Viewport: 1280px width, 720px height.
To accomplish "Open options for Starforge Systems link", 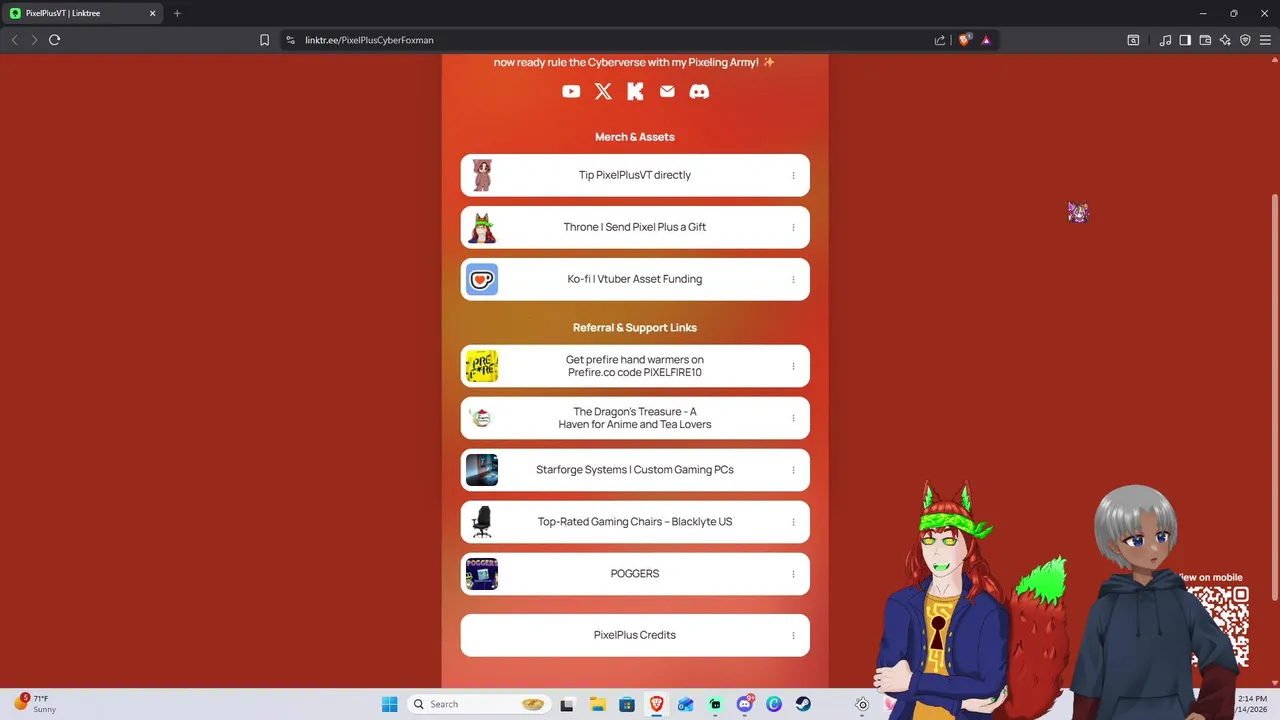I will coord(793,470).
